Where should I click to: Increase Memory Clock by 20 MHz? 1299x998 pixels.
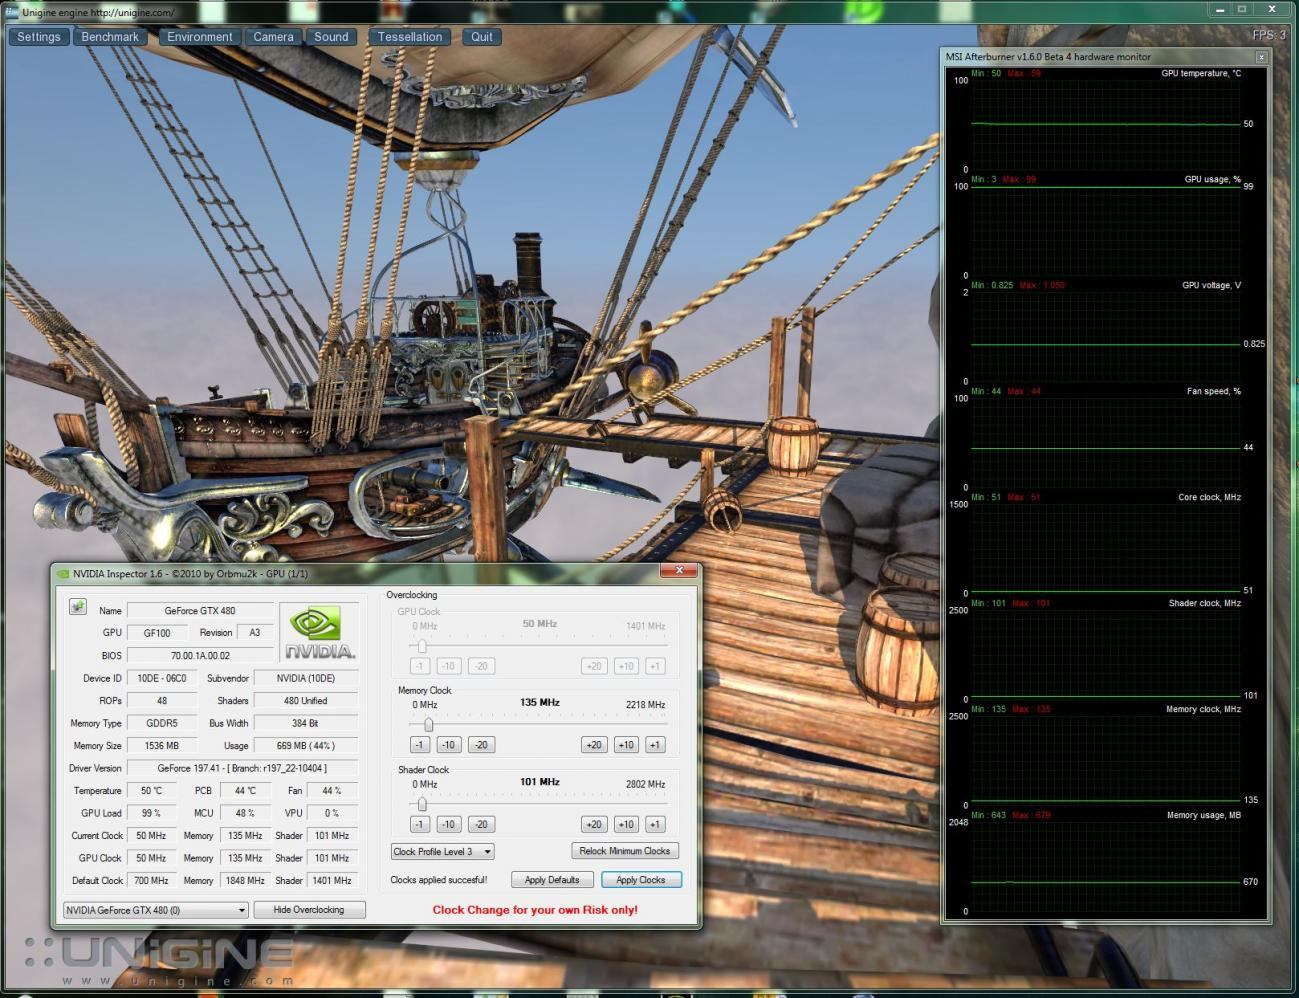point(594,745)
